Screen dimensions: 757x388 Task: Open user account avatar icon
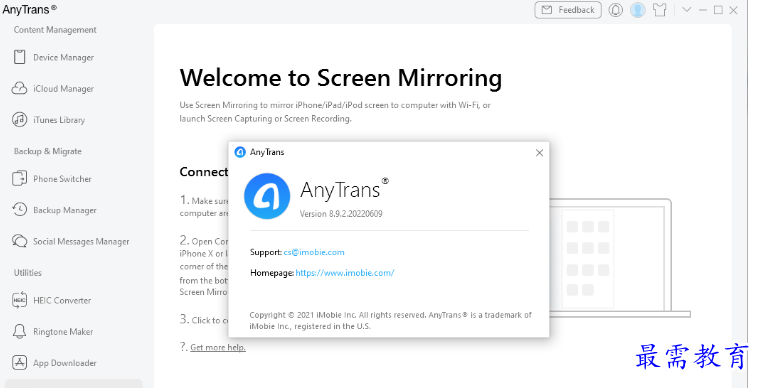[638, 10]
